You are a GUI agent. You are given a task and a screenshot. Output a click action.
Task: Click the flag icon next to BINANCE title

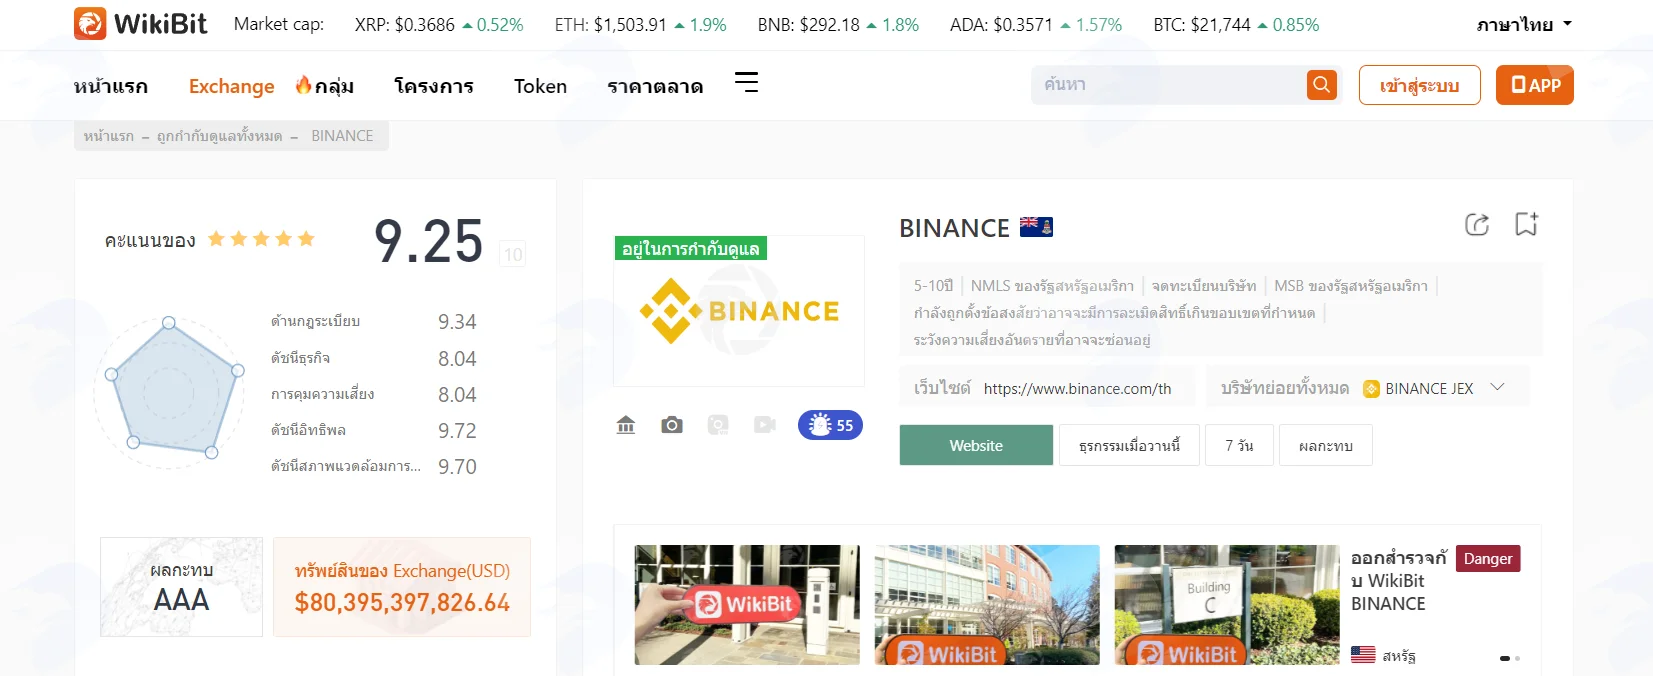pos(1036,227)
